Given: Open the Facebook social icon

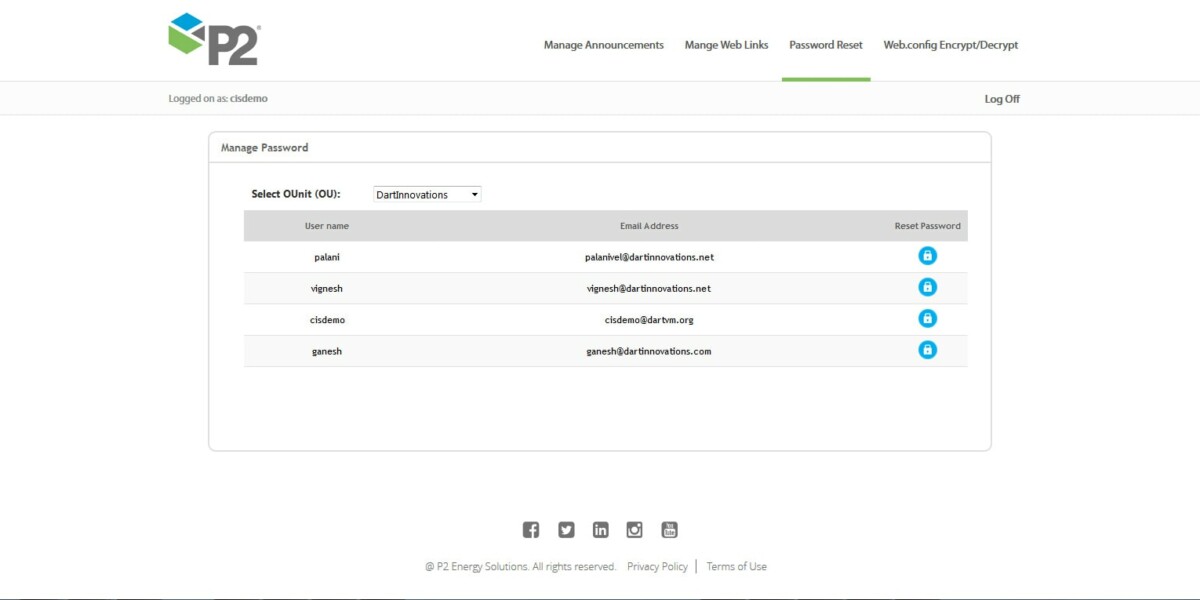Looking at the screenshot, I should (x=531, y=529).
